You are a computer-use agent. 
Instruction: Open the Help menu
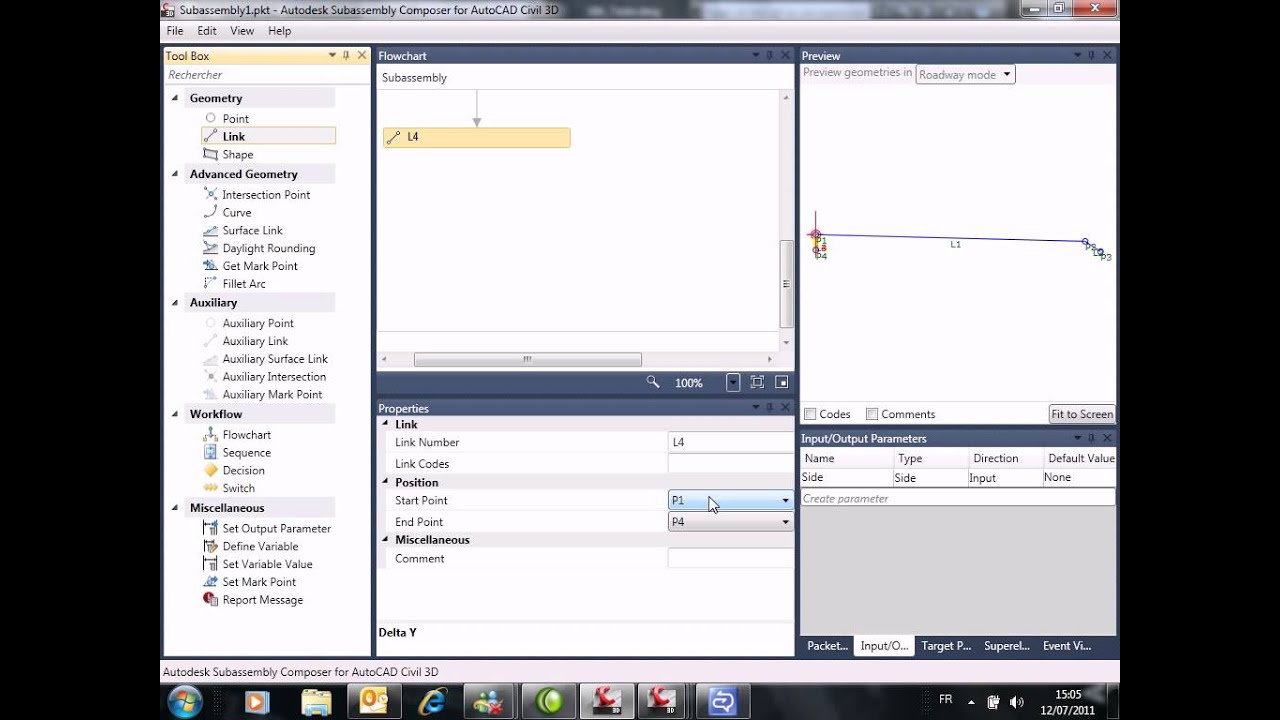[279, 31]
